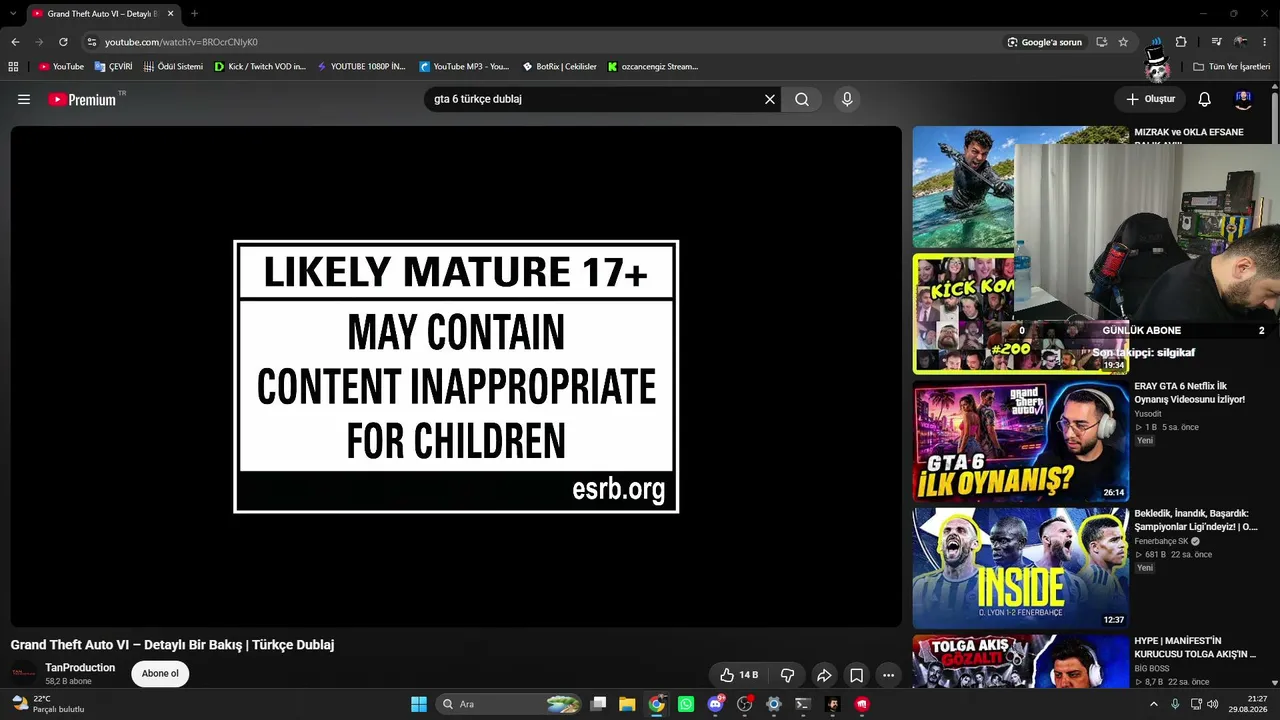Share the video using the arrow icon

[x=824, y=675]
